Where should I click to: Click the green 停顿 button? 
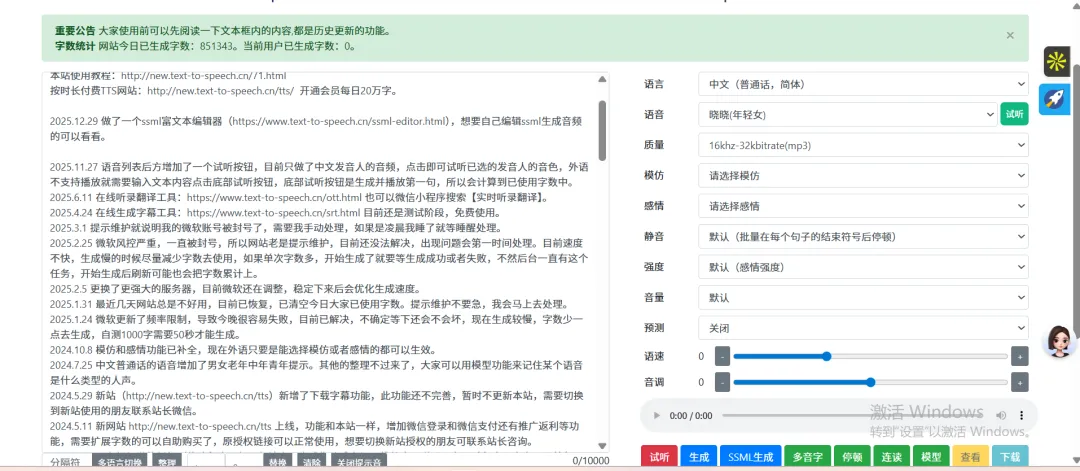coord(852,457)
